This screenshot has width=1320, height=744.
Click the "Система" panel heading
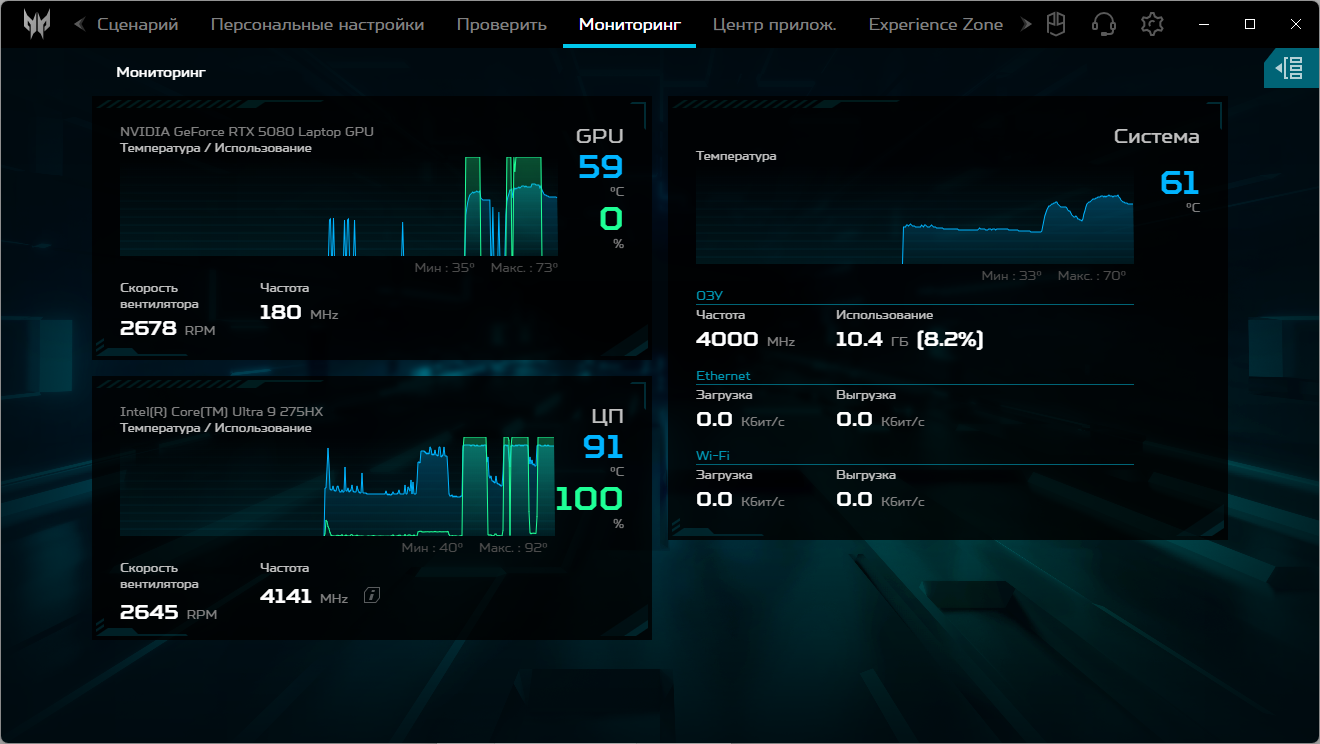click(1157, 137)
